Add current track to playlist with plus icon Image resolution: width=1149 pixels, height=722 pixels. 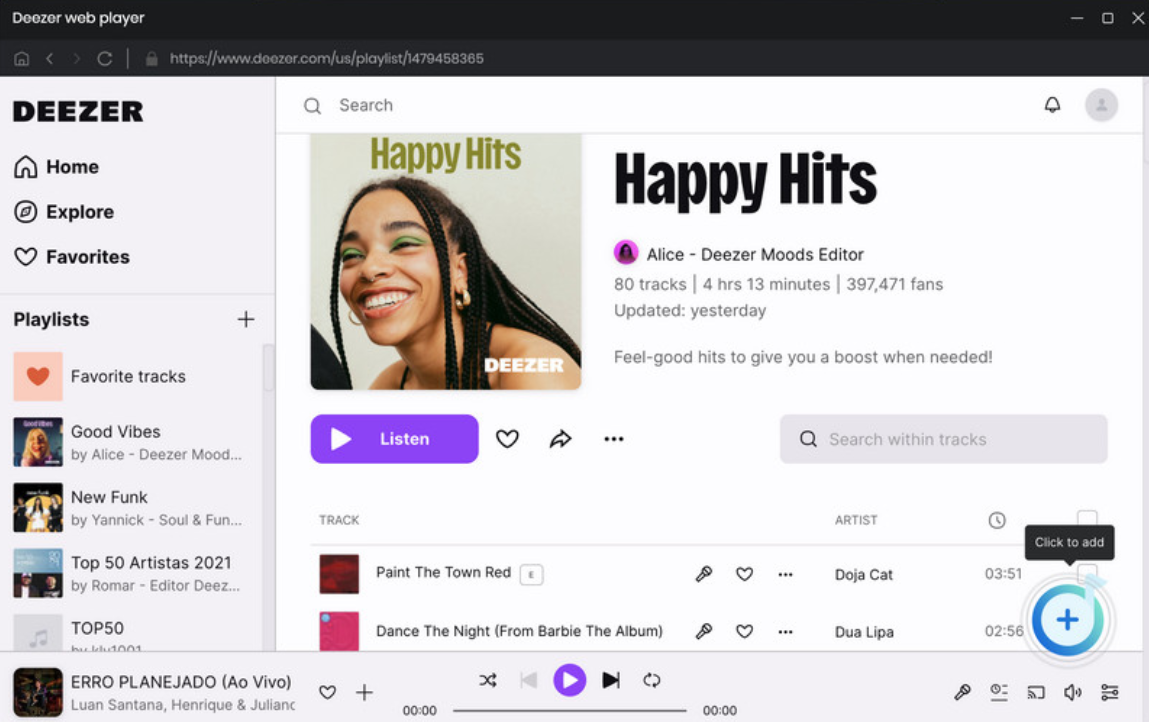[364, 692]
